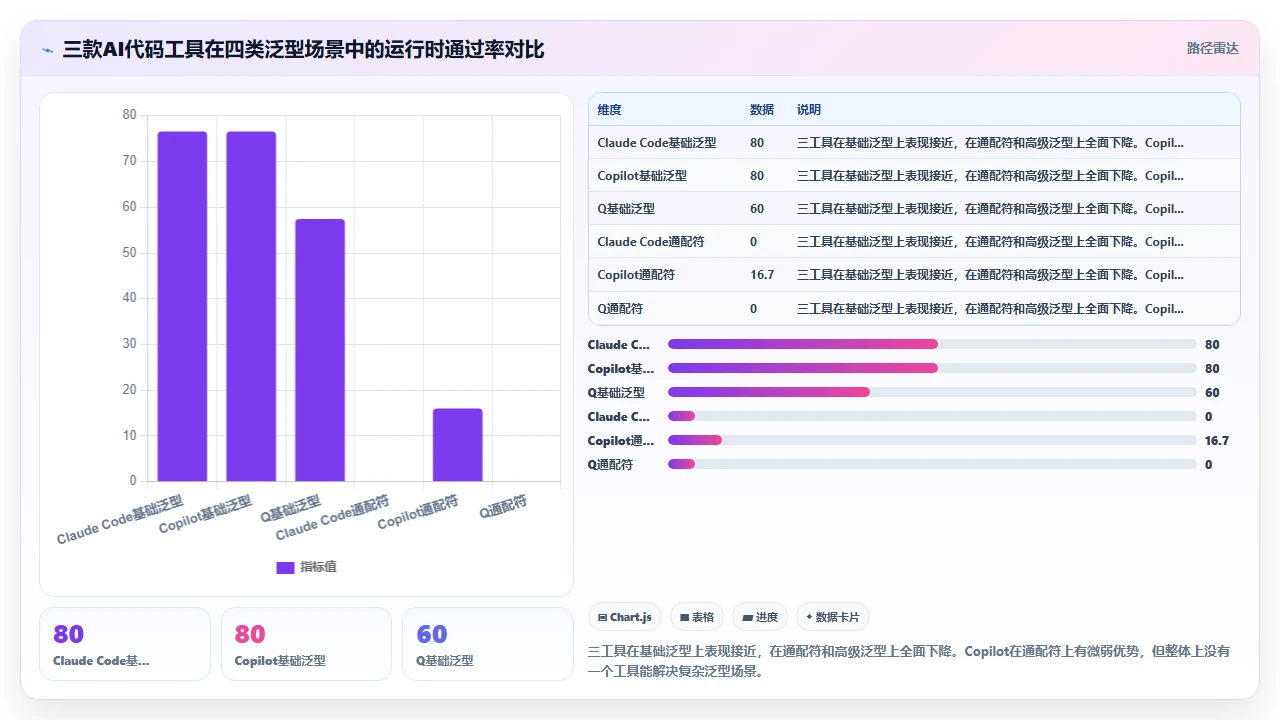Click the 16.7 progress value
This screenshot has width=1280, height=720.
[1217, 440]
